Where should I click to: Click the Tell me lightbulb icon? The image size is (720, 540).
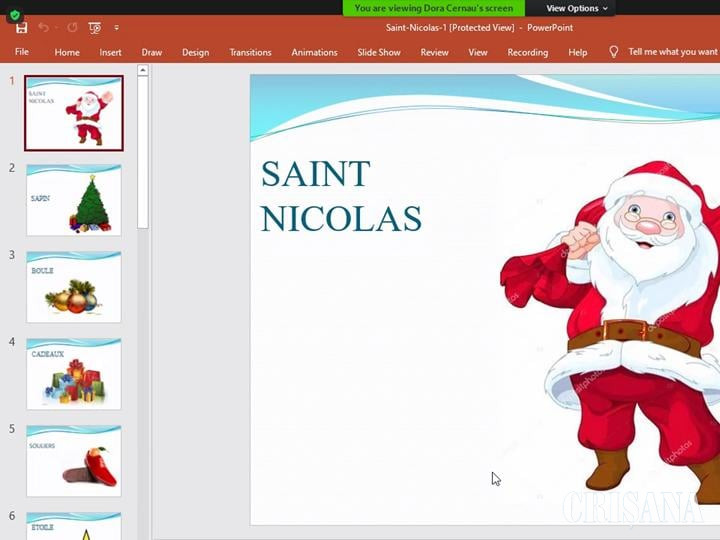(x=613, y=52)
